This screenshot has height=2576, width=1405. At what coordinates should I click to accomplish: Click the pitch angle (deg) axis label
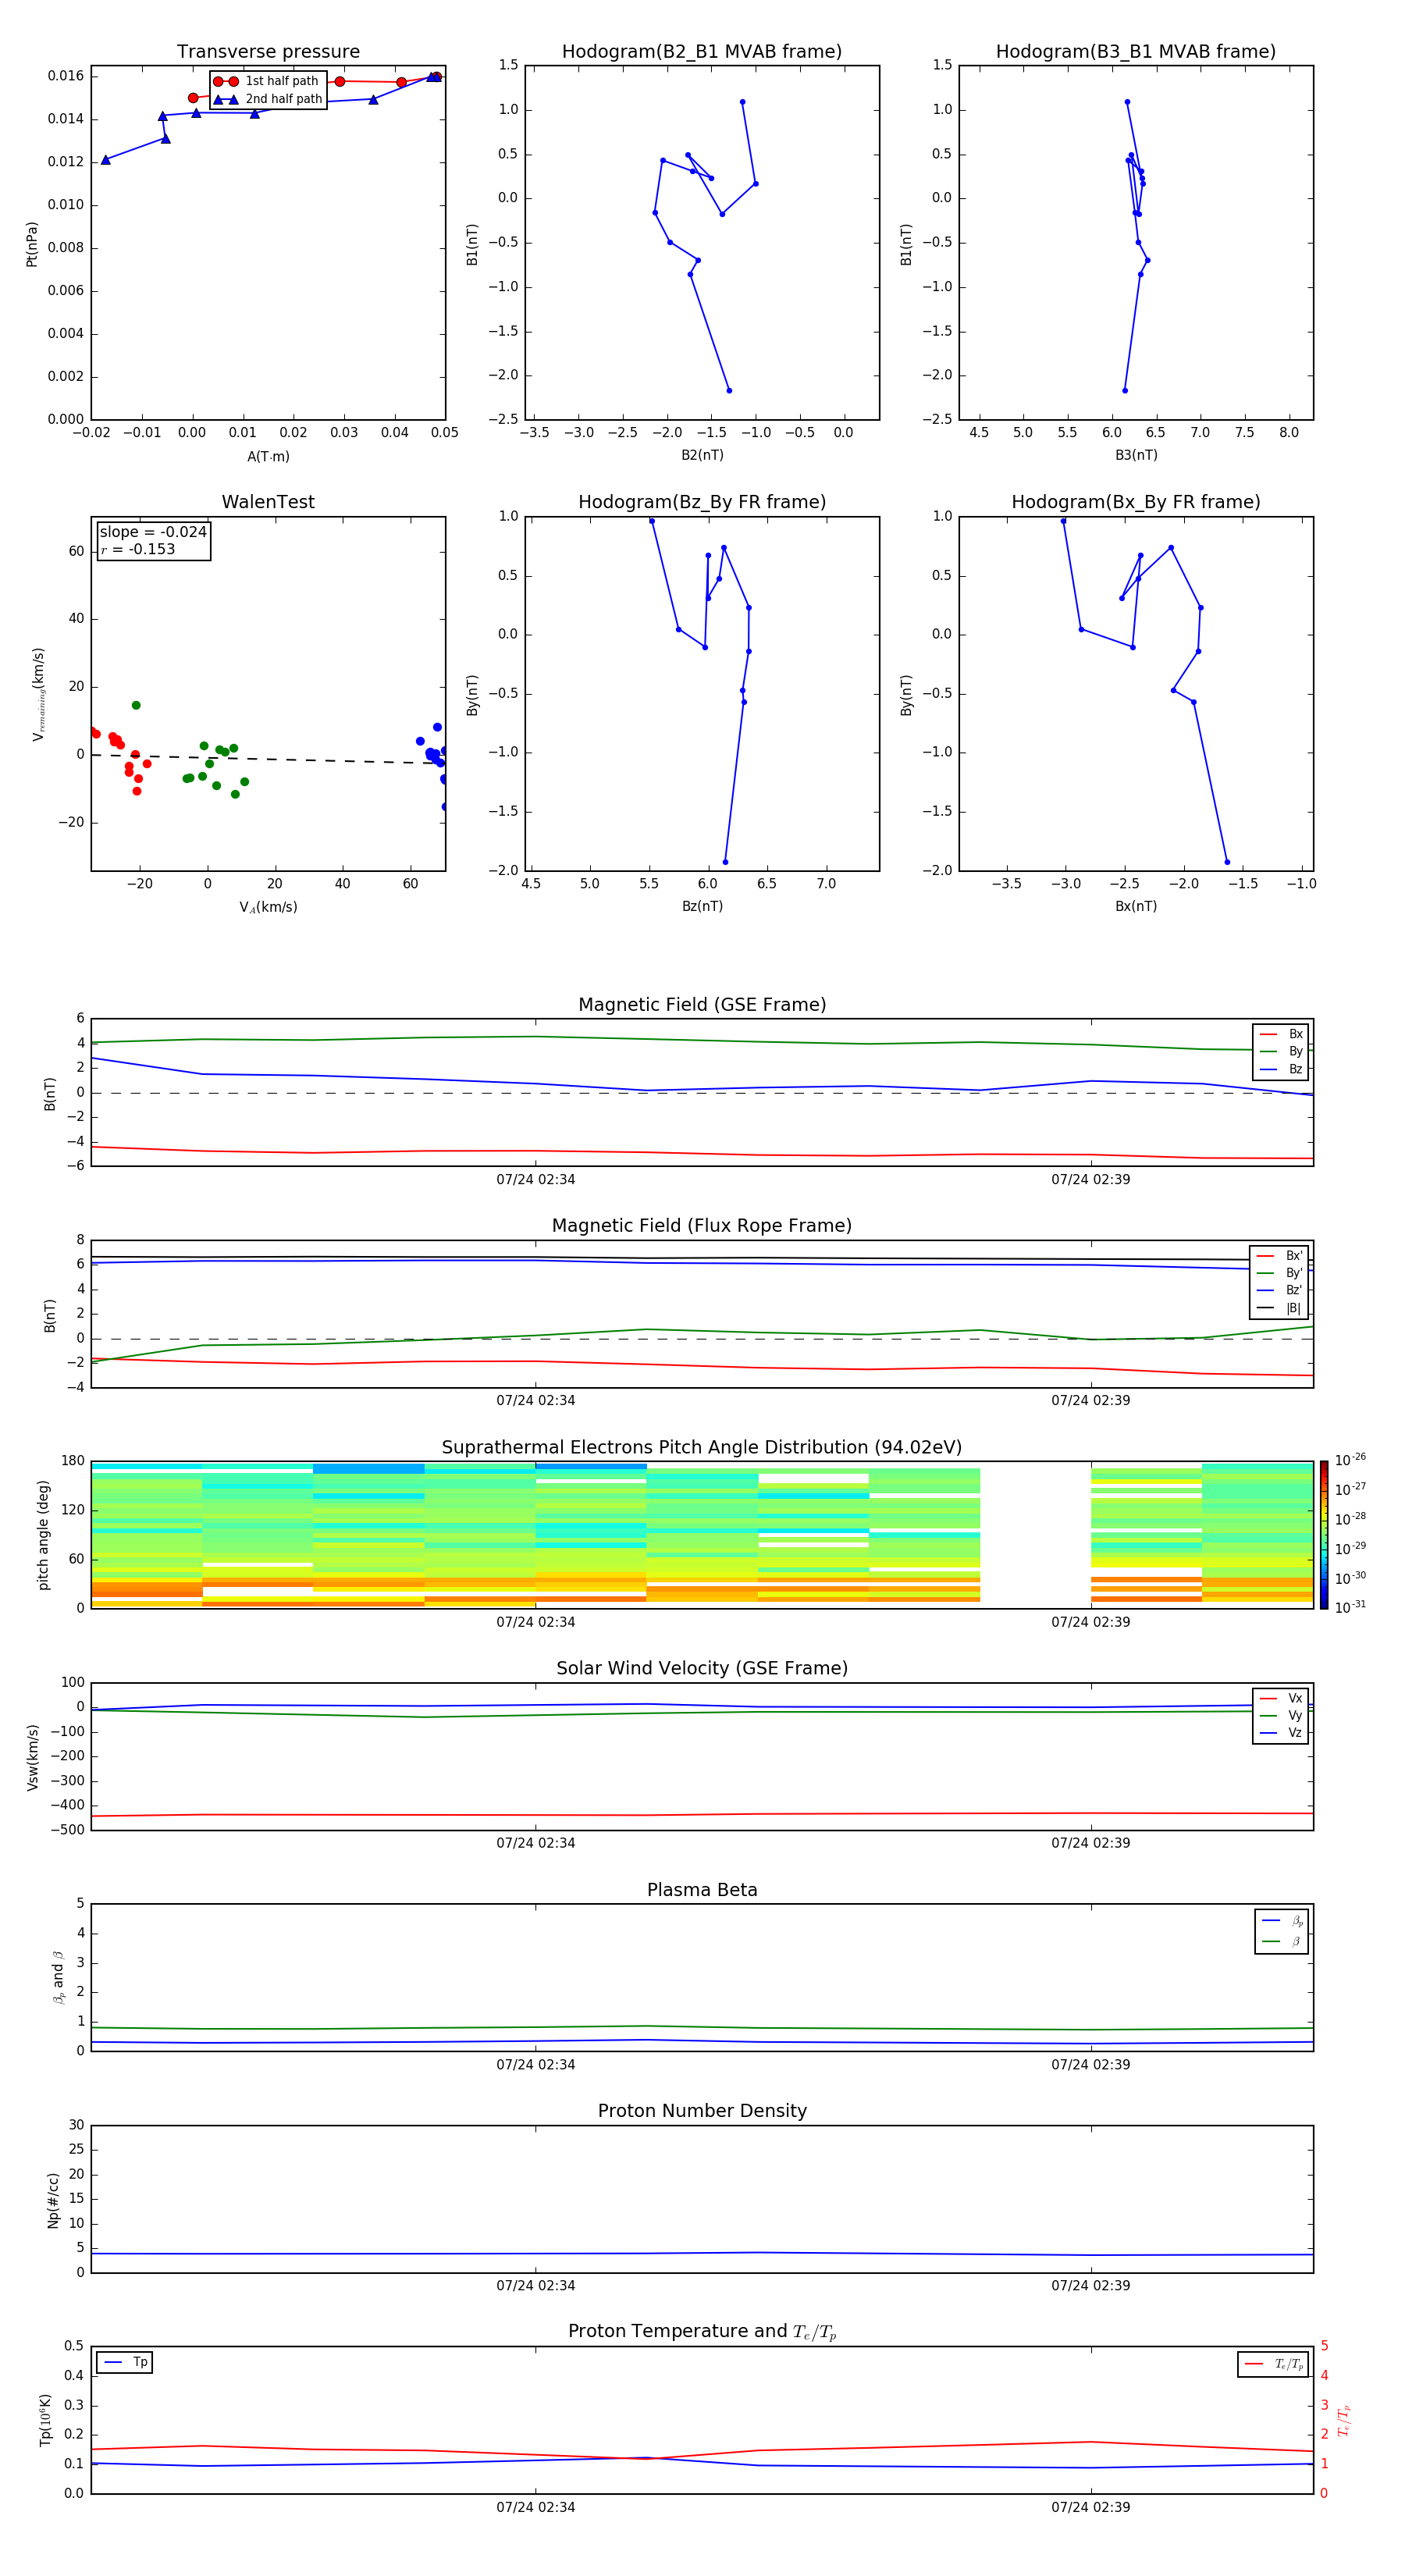click(x=43, y=1535)
